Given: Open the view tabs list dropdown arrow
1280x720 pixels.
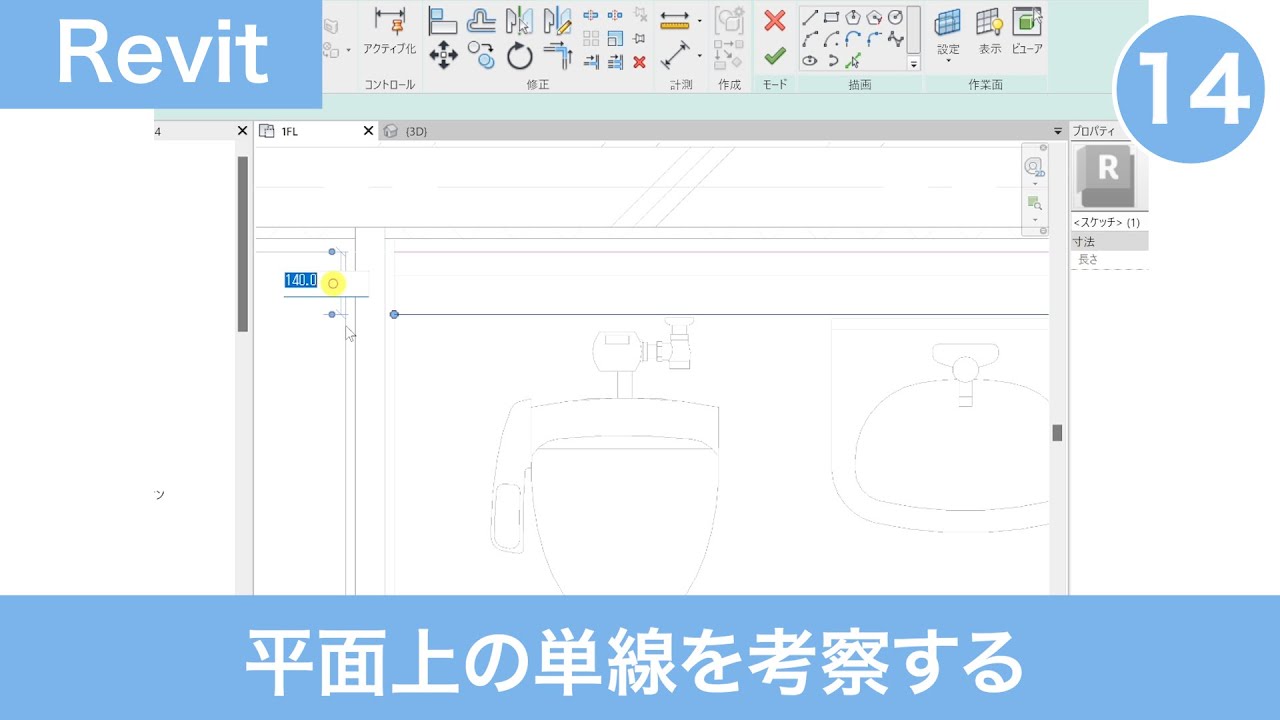Looking at the screenshot, I should (x=1058, y=131).
